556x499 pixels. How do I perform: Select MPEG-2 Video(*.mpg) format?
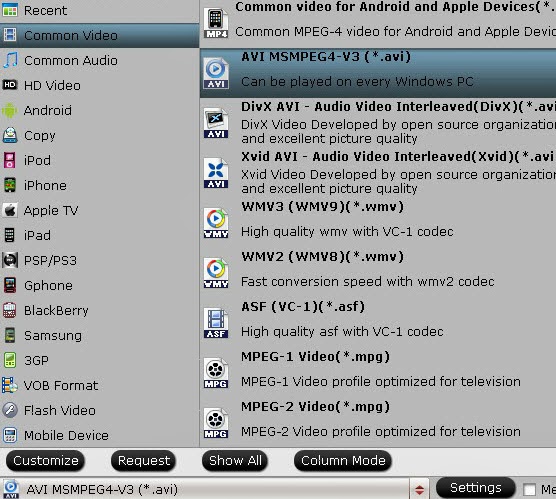pyautogui.click(x=378, y=423)
